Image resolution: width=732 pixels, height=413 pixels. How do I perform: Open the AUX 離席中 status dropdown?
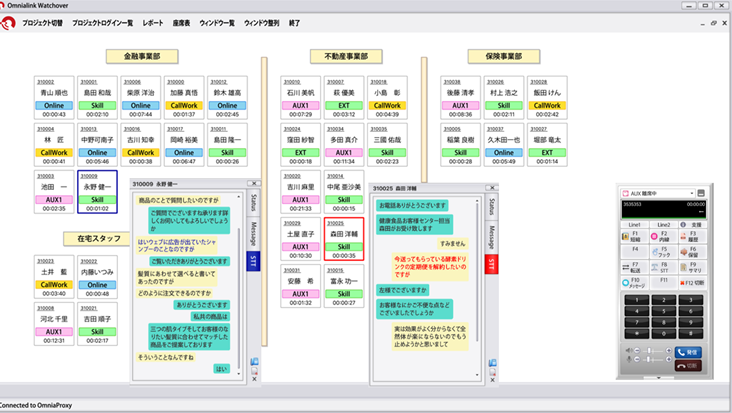(x=658, y=193)
